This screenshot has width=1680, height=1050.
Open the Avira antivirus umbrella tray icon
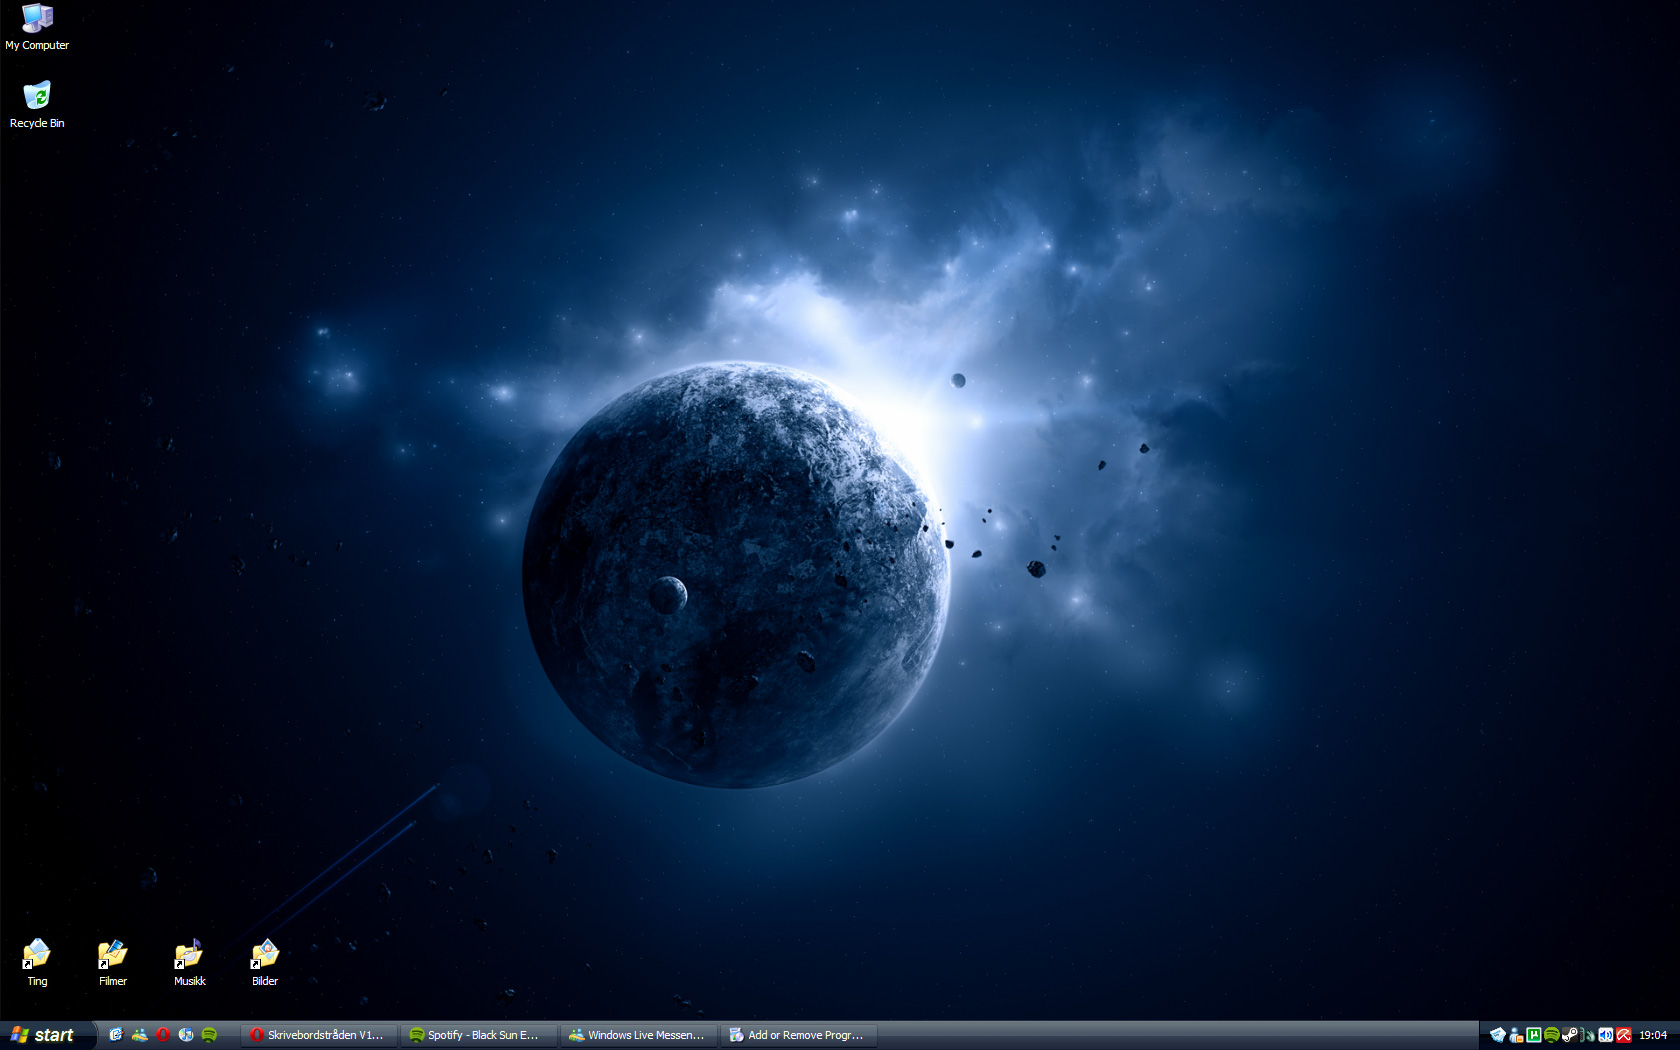point(1624,1035)
